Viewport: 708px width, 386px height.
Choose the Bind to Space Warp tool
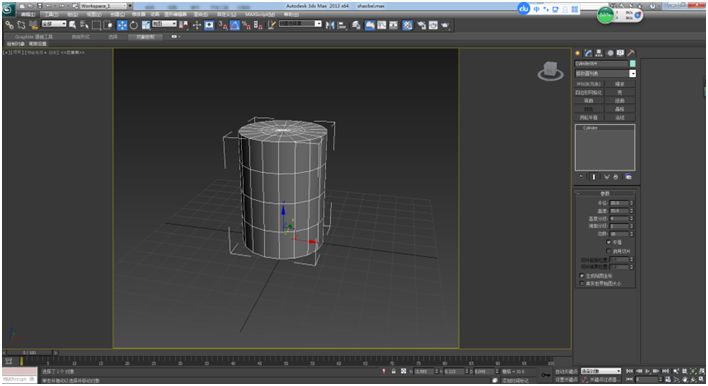pyautogui.click(x=34, y=25)
